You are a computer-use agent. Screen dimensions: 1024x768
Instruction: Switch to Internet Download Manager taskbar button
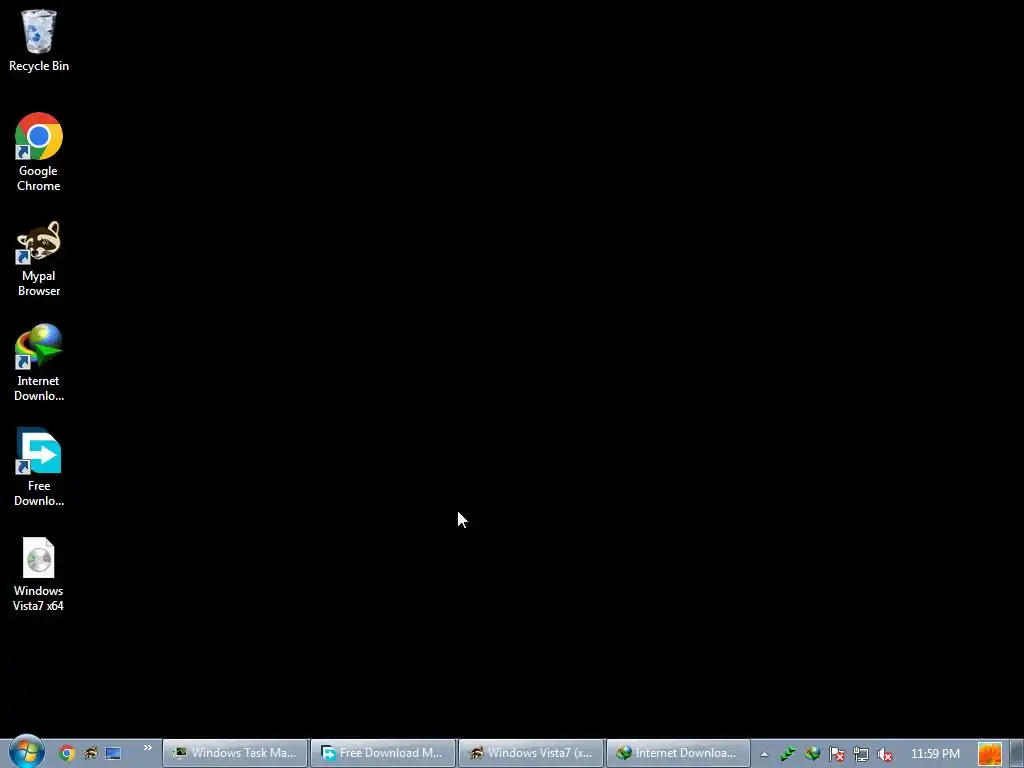679,753
